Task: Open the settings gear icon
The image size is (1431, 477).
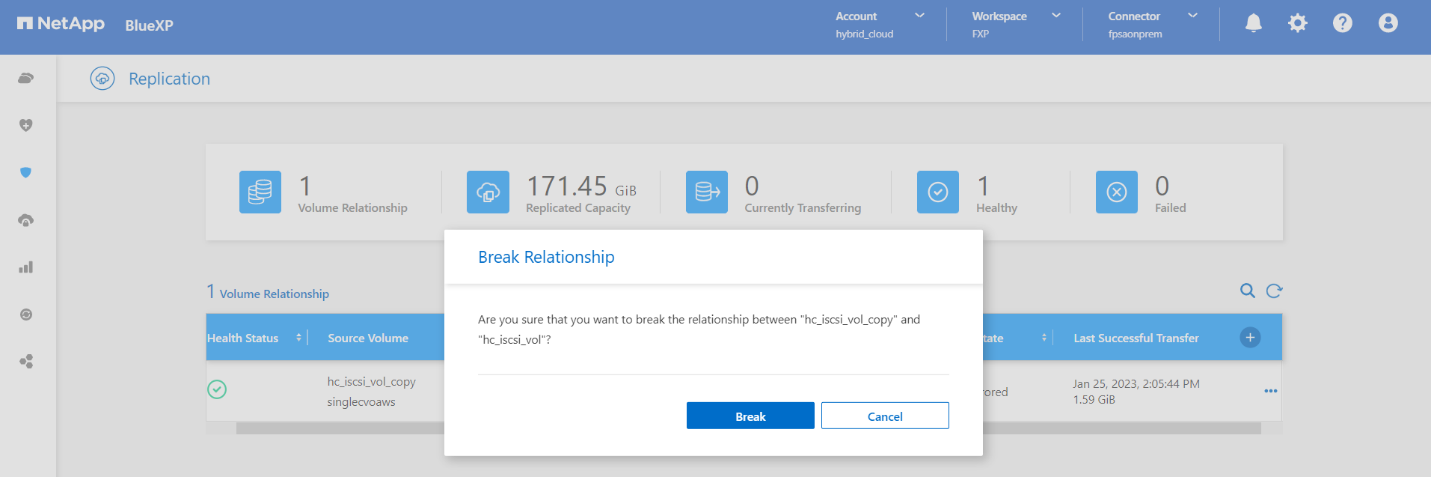Action: (x=1297, y=23)
